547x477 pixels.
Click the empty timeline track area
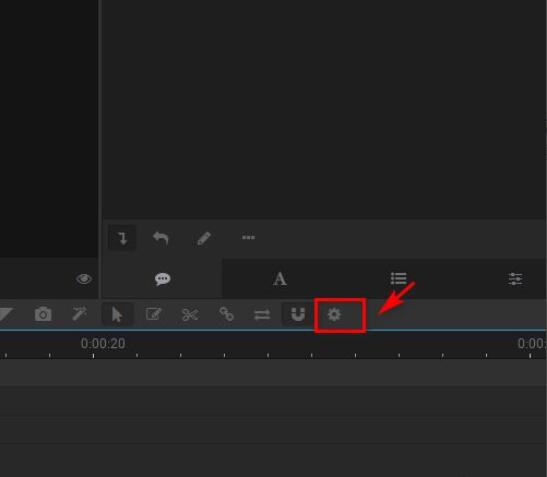point(274,417)
